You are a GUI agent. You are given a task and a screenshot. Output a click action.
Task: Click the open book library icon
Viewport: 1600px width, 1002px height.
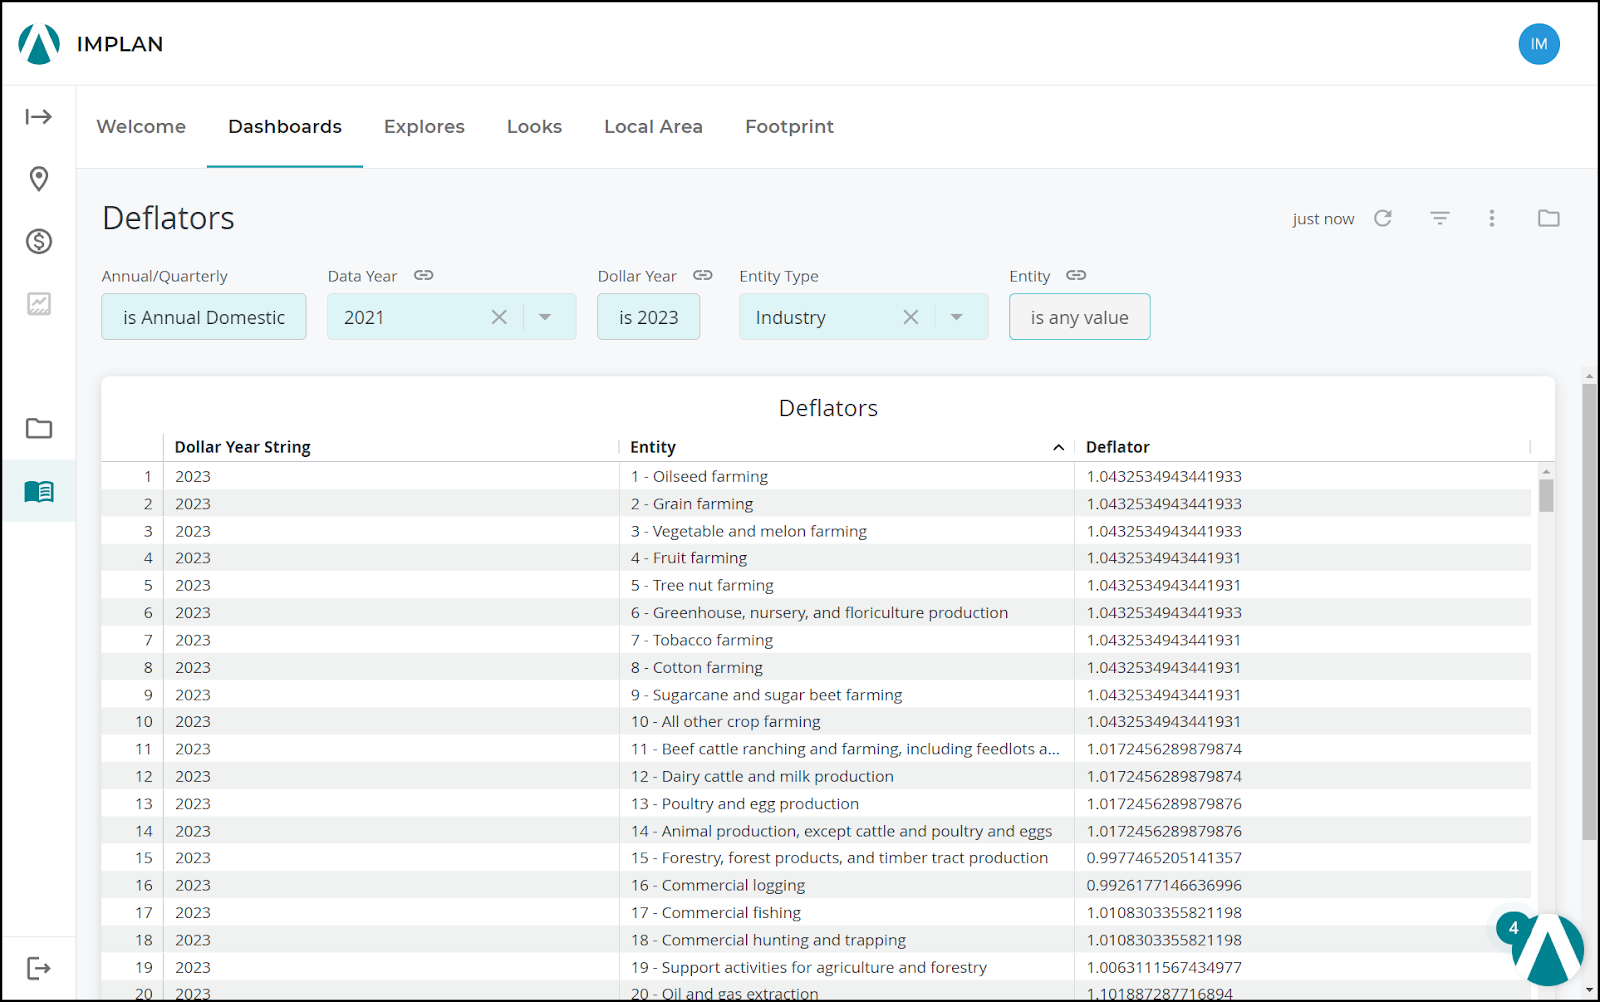point(39,491)
